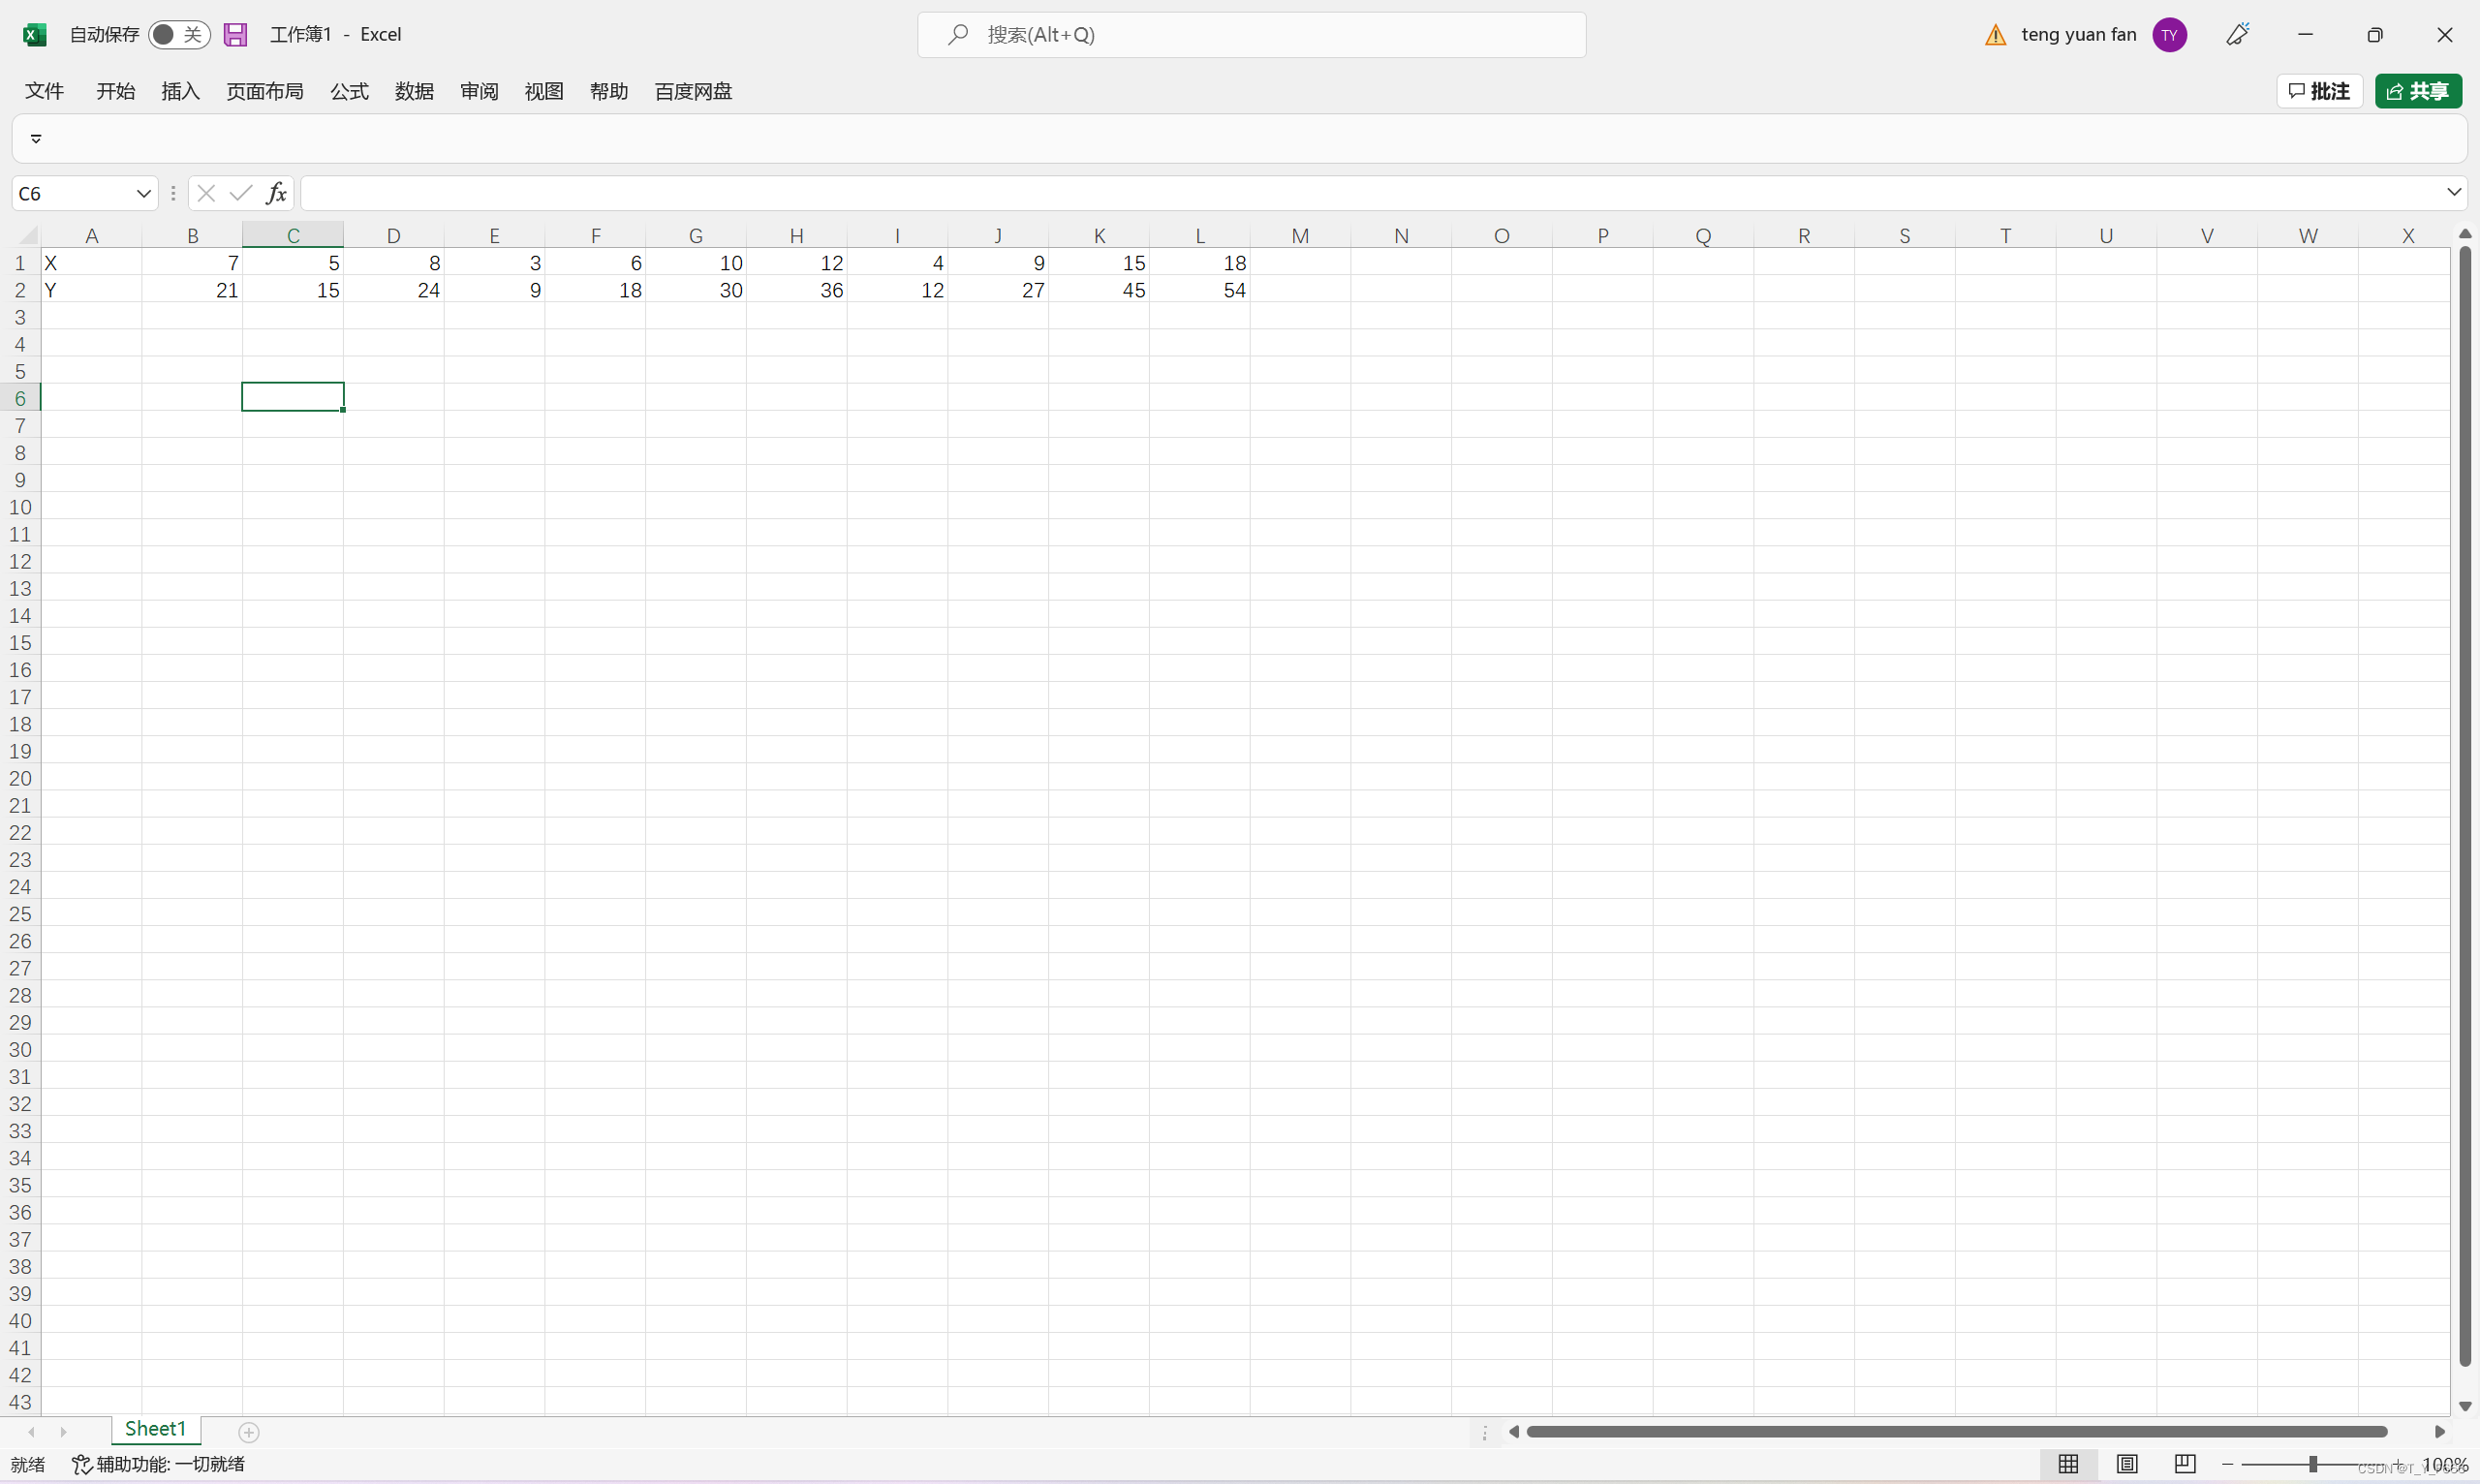Click the horizontal scroll right arrow

point(2439,1432)
